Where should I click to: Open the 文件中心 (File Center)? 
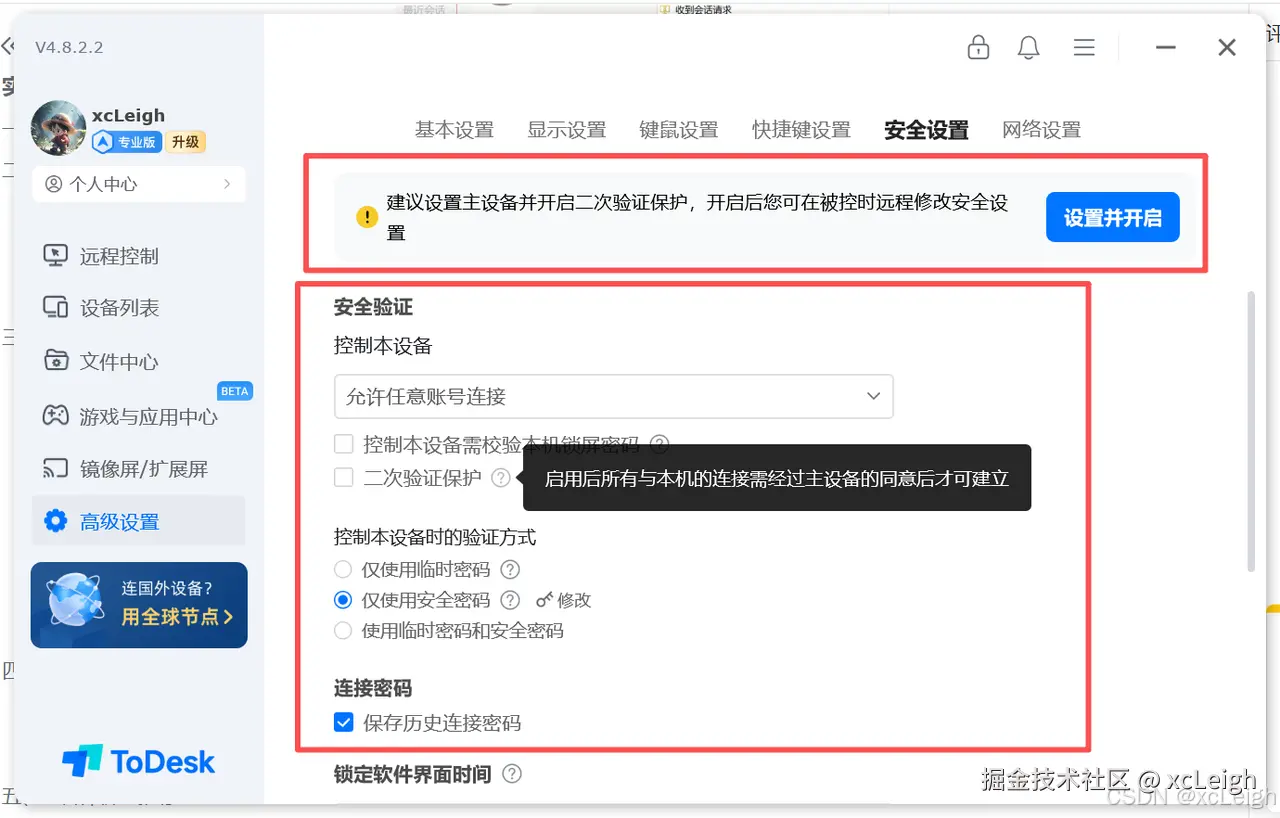[x=116, y=361]
